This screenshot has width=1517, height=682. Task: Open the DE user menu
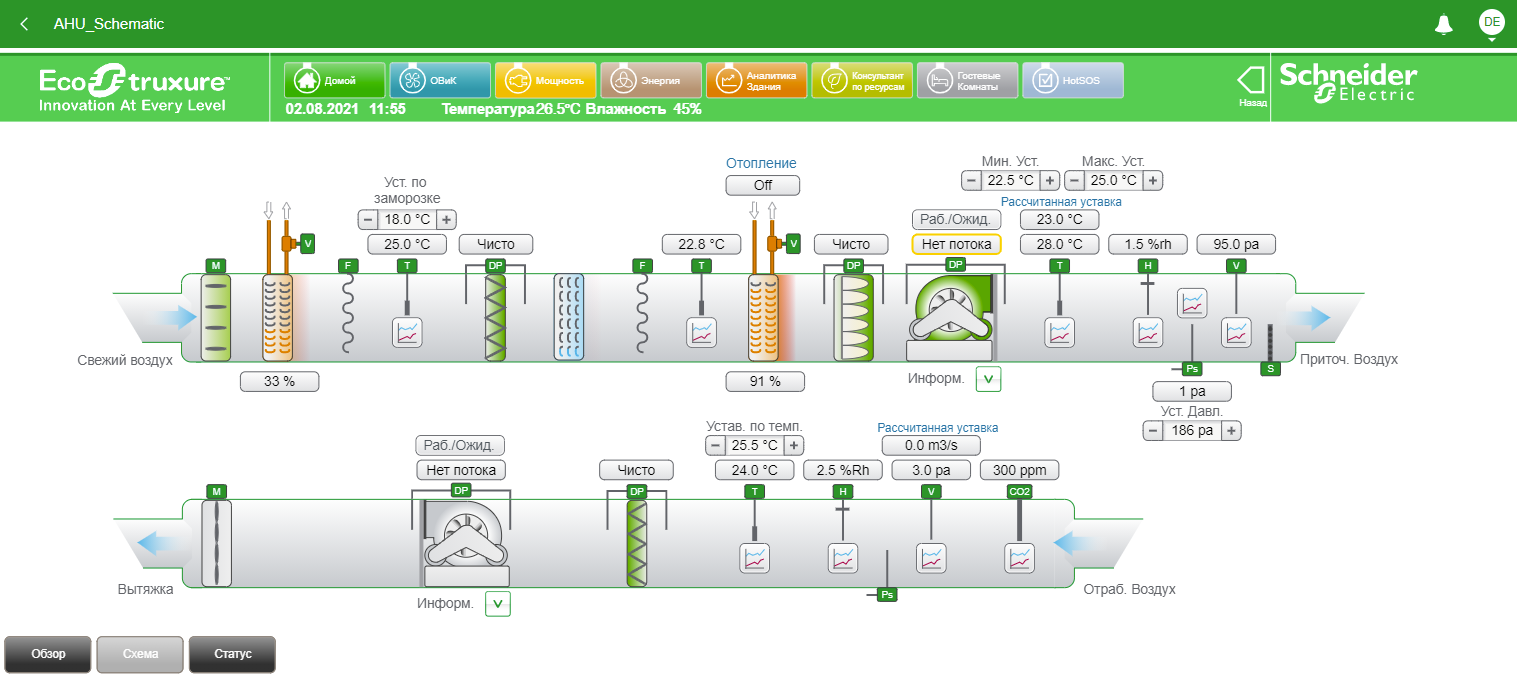[x=1491, y=23]
